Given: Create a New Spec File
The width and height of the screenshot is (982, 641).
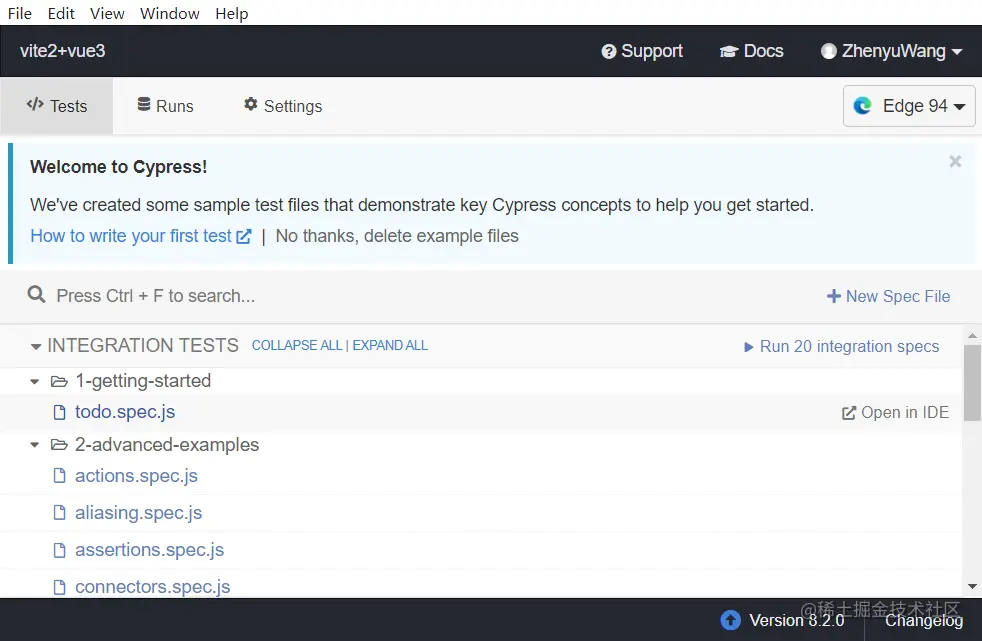Looking at the screenshot, I should pyautogui.click(x=888, y=296).
